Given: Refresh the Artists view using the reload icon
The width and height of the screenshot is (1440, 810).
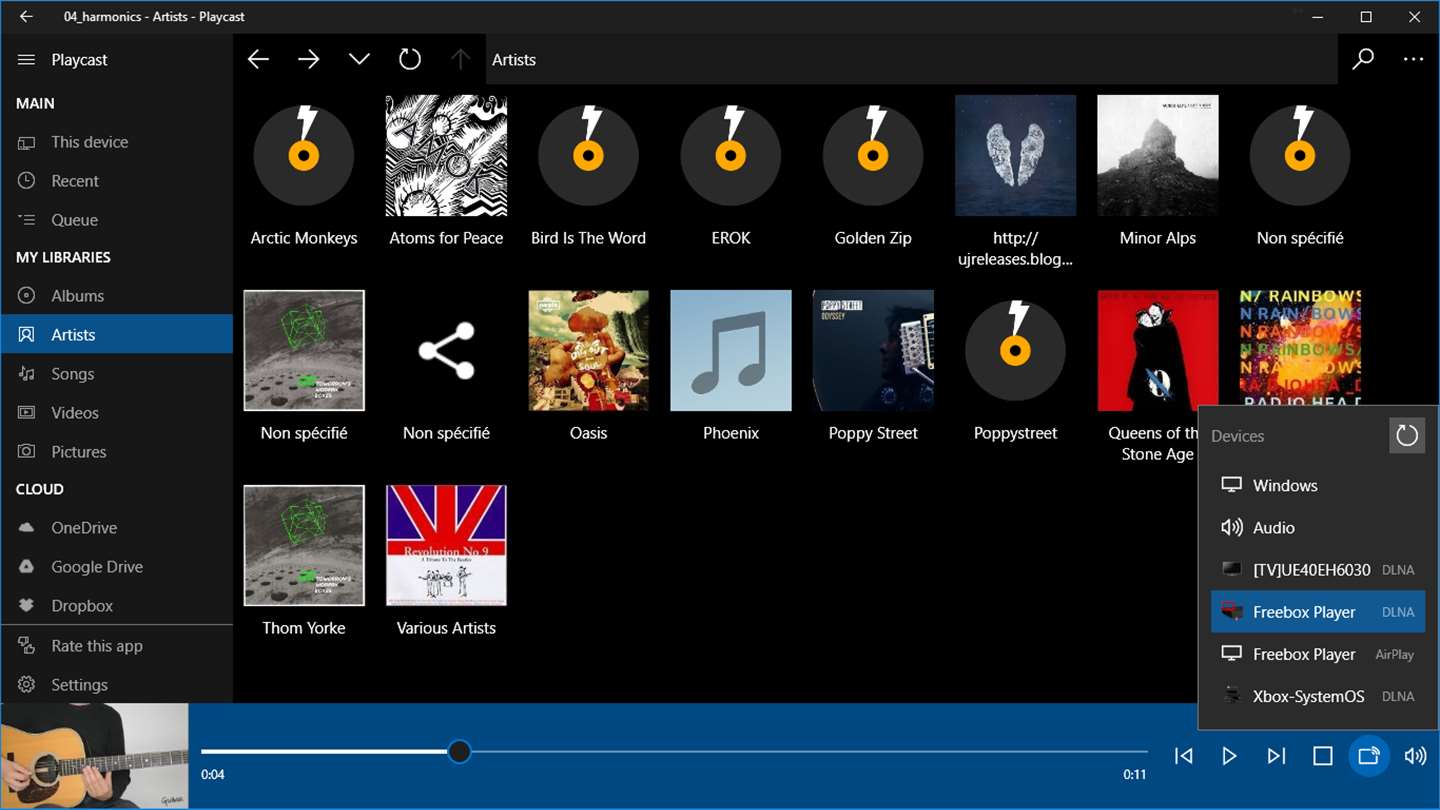Looking at the screenshot, I should point(410,60).
